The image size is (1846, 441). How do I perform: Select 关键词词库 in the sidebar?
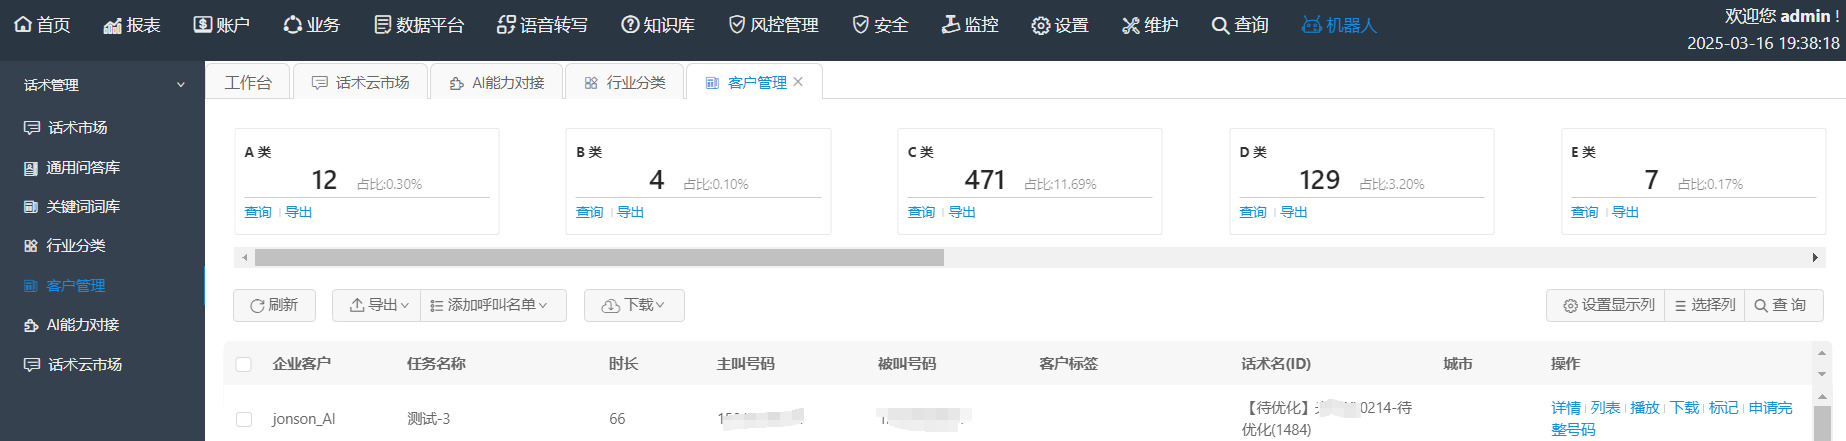[83, 206]
